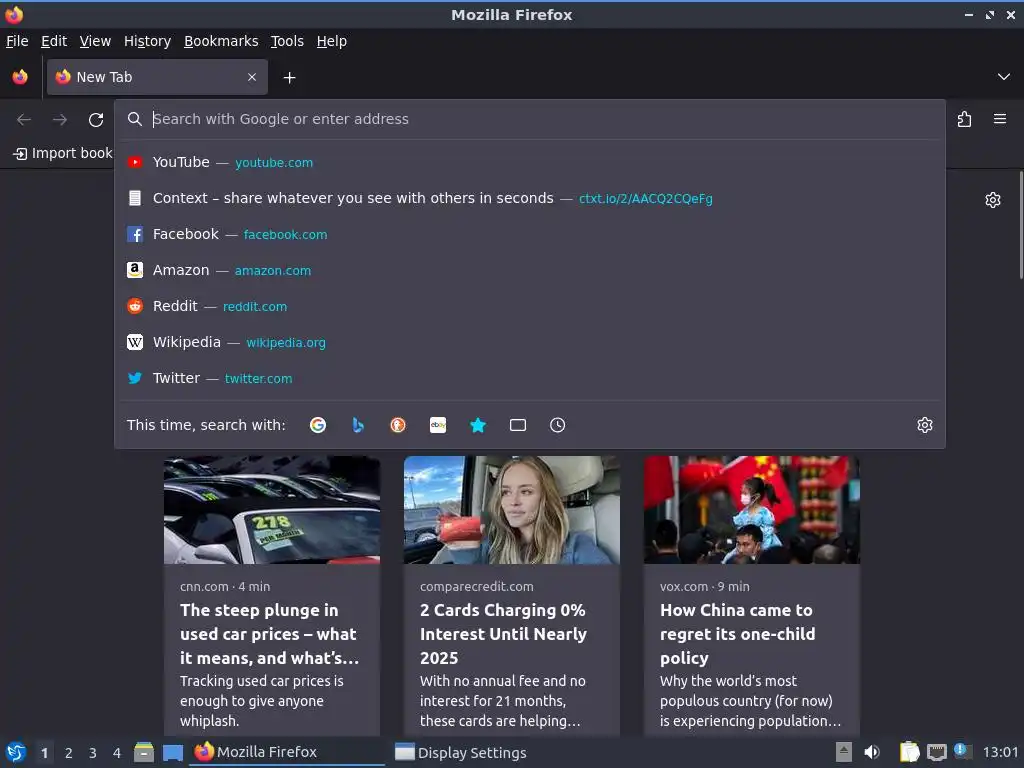Click the taskbar clock showing 13:01
Viewport: 1024px width, 768px height.
[1000, 752]
